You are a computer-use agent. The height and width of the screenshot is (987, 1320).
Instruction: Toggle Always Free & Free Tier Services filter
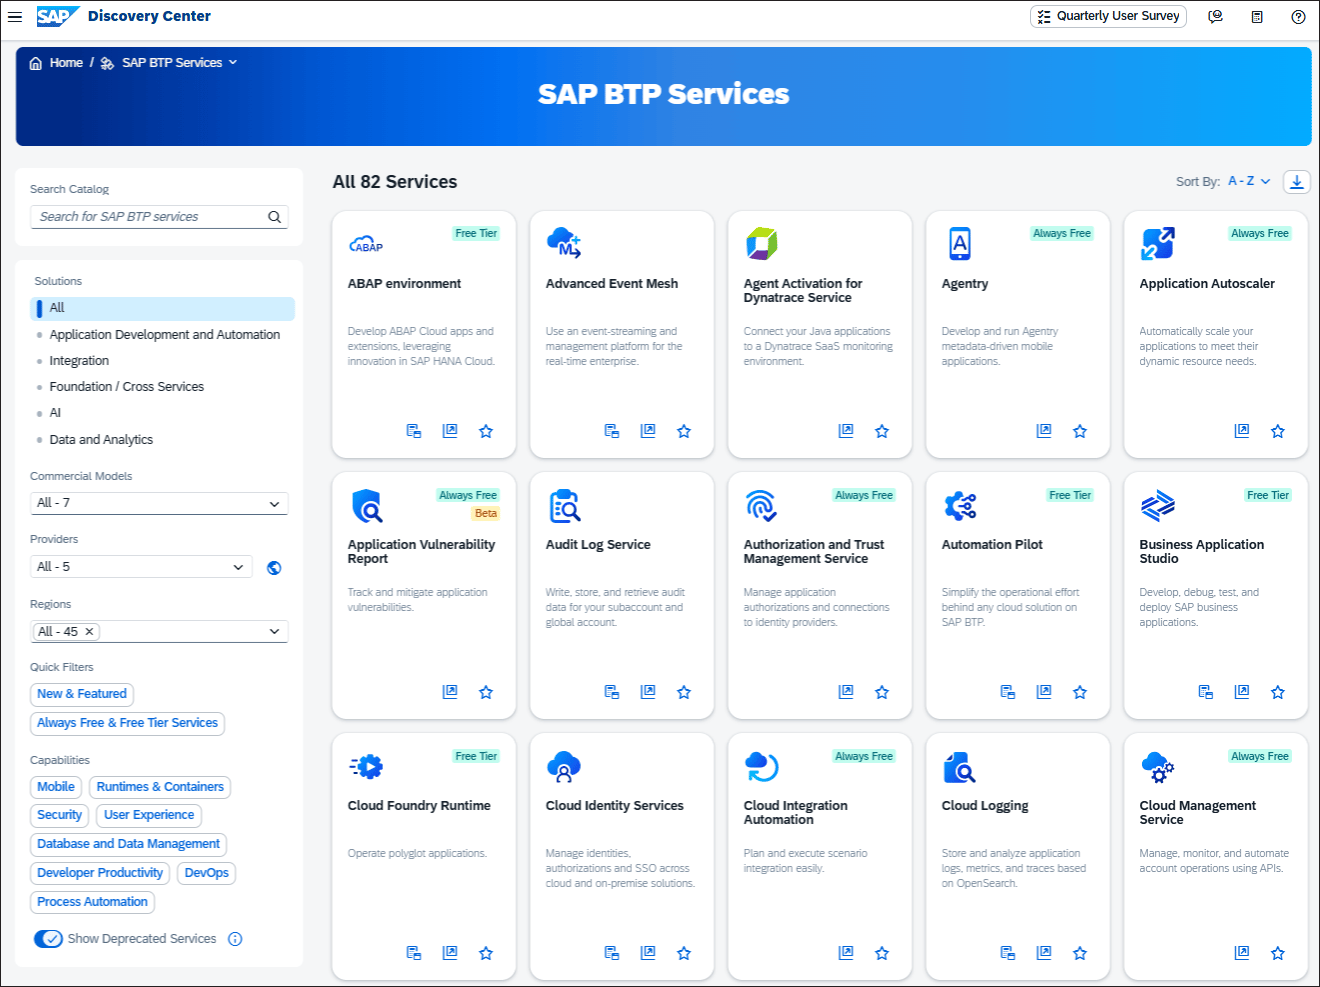(x=127, y=723)
